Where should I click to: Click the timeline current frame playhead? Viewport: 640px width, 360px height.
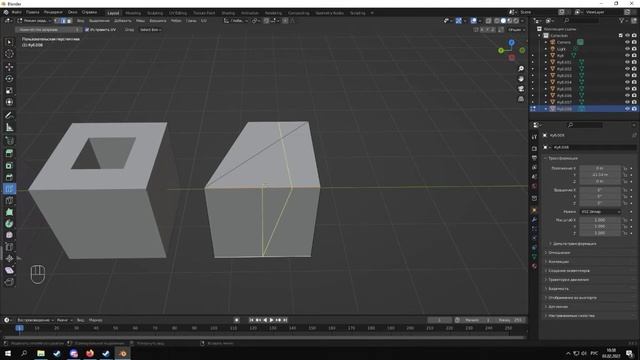coord(19,328)
